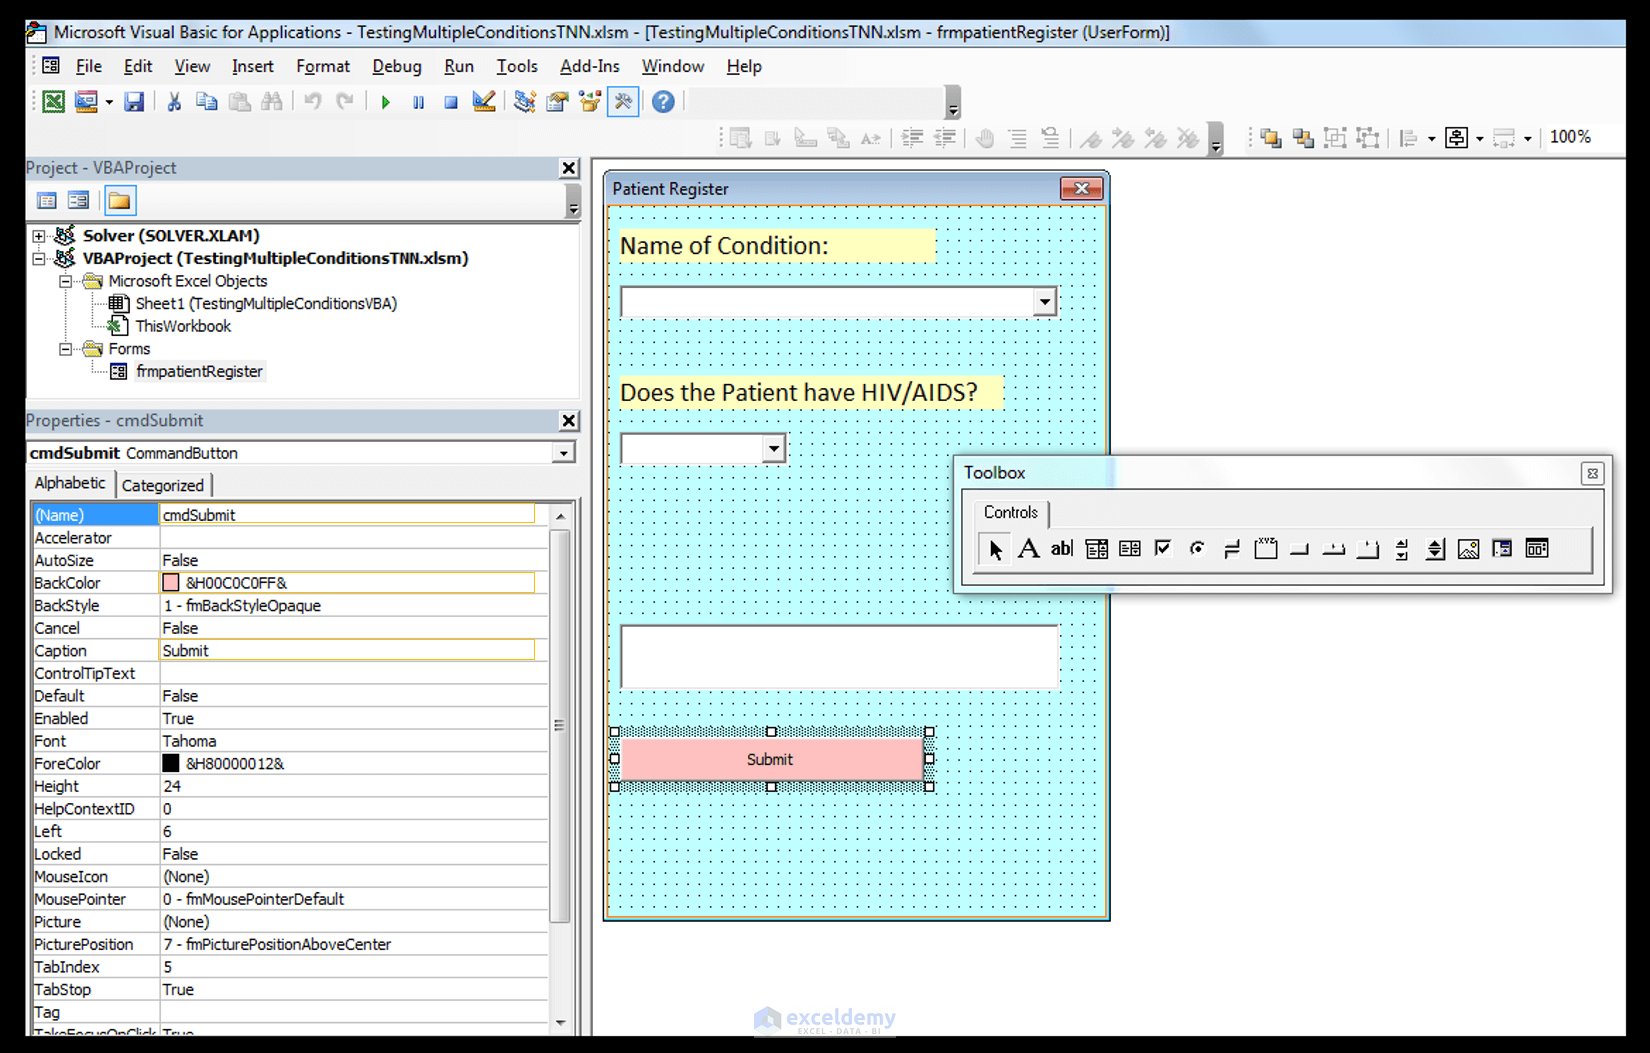Pick the ListBox tool in Toolbox
The height and width of the screenshot is (1053, 1650).
[x=1130, y=549]
